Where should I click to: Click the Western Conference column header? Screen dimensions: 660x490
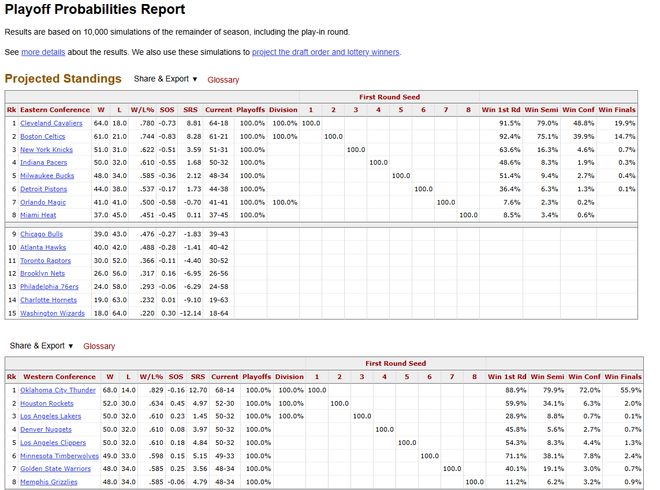click(59, 377)
